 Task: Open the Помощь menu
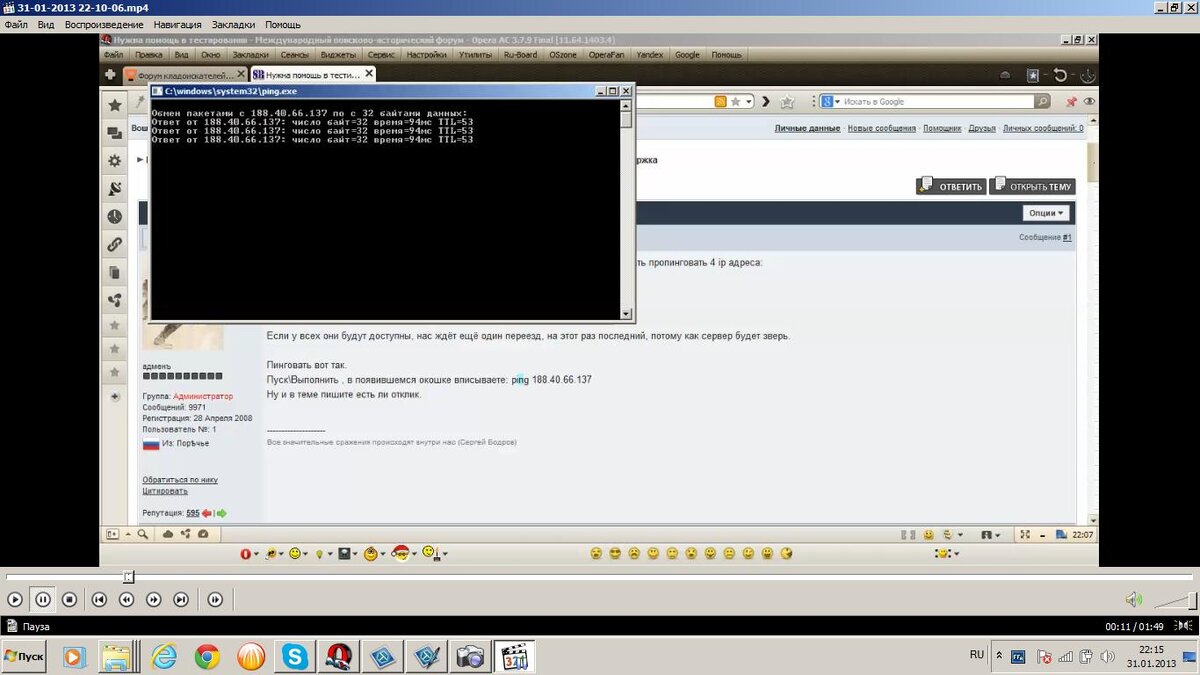(x=283, y=24)
